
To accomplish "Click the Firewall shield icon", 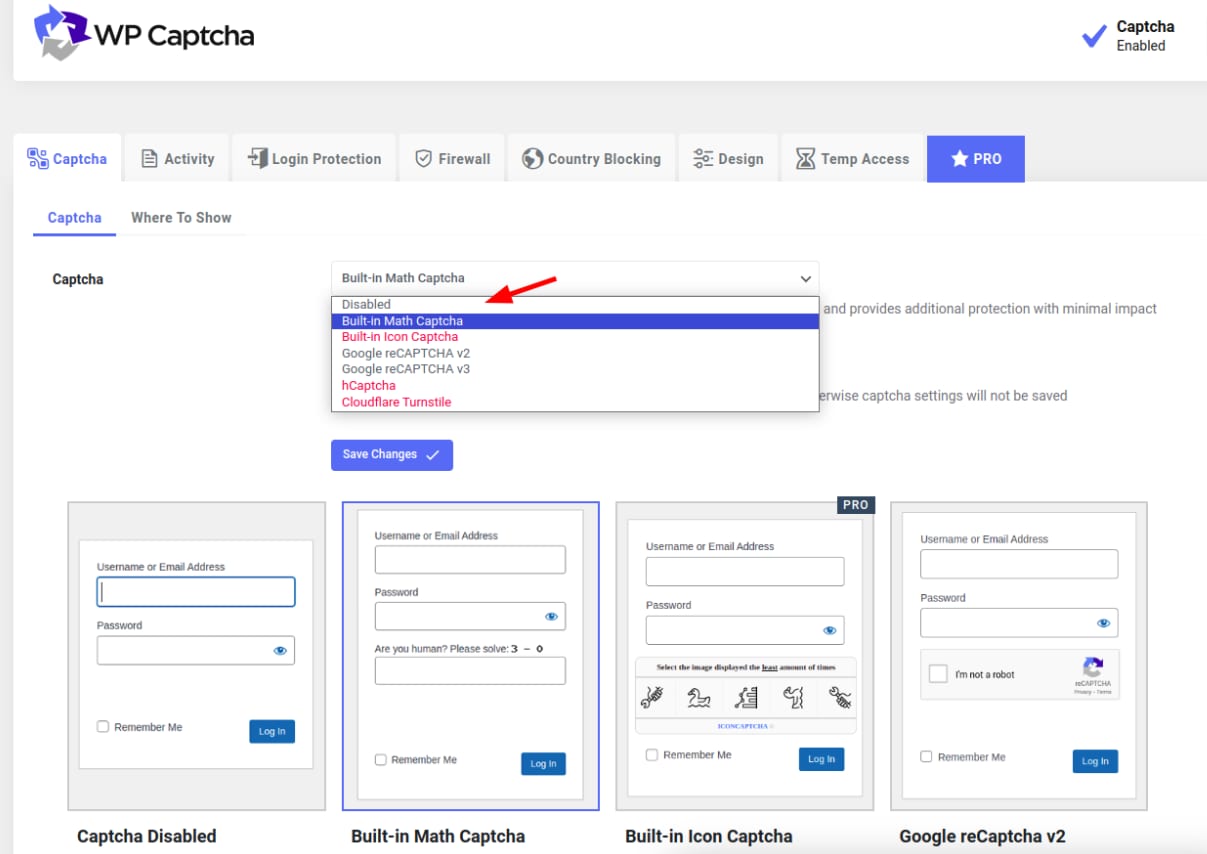I will coord(423,159).
